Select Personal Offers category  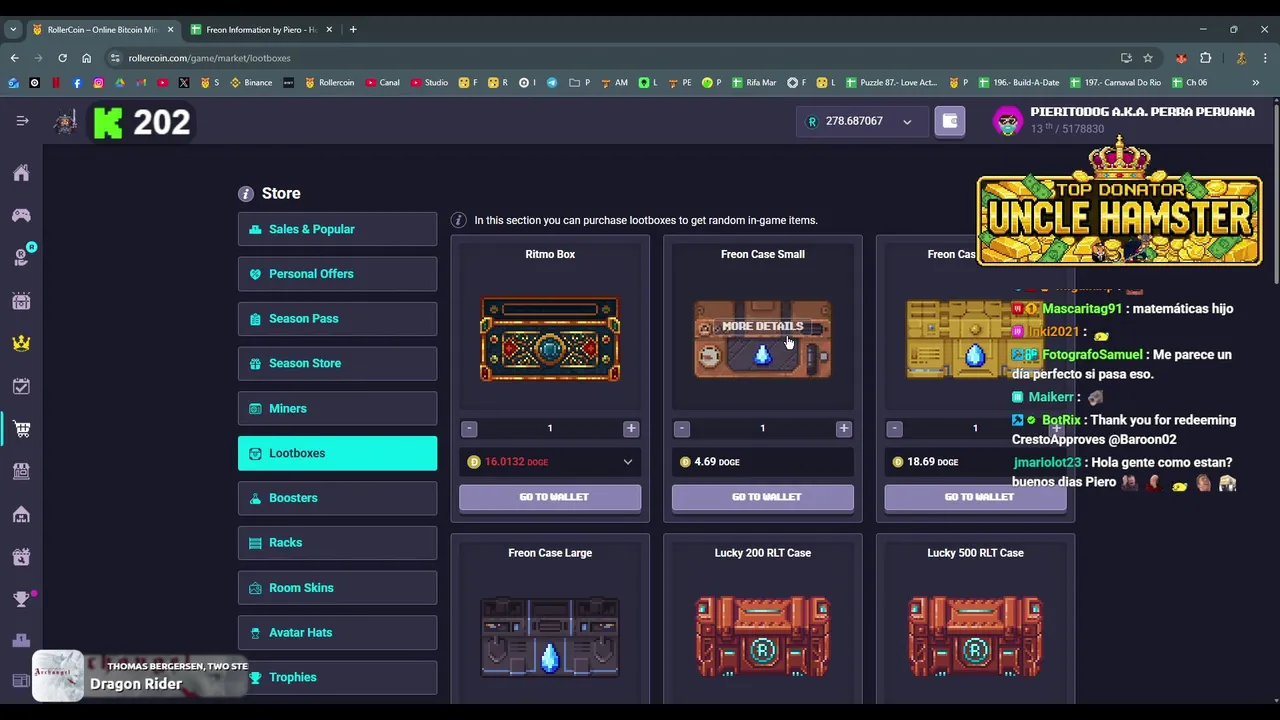coord(337,274)
